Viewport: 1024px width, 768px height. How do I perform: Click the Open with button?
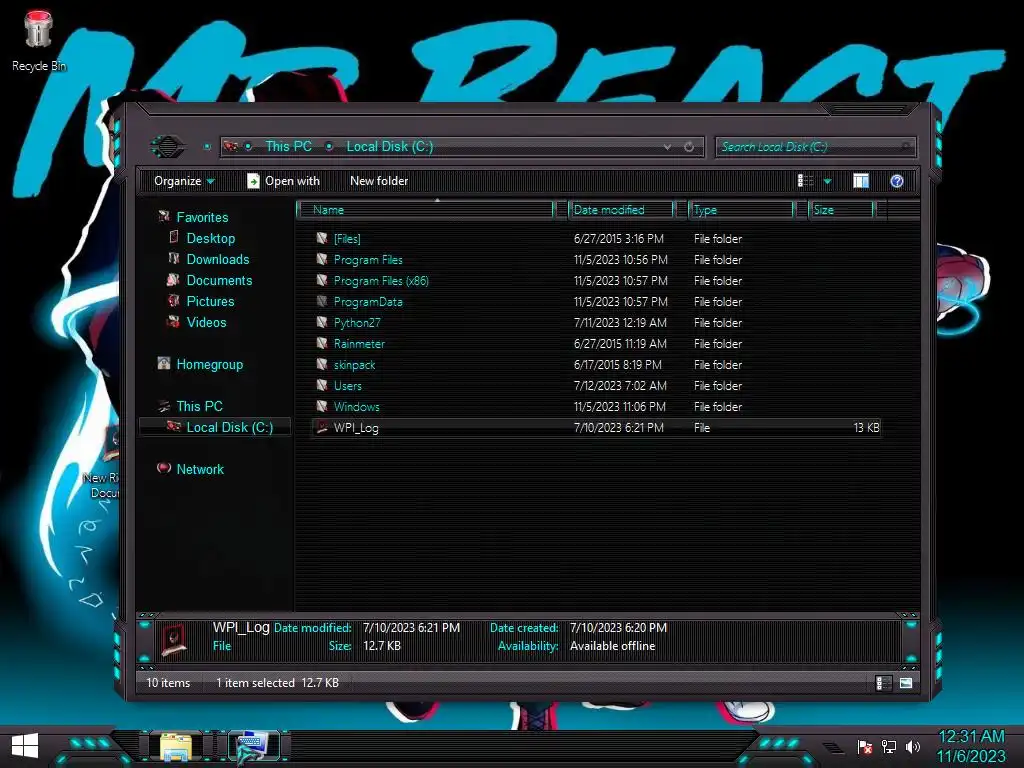coord(283,181)
